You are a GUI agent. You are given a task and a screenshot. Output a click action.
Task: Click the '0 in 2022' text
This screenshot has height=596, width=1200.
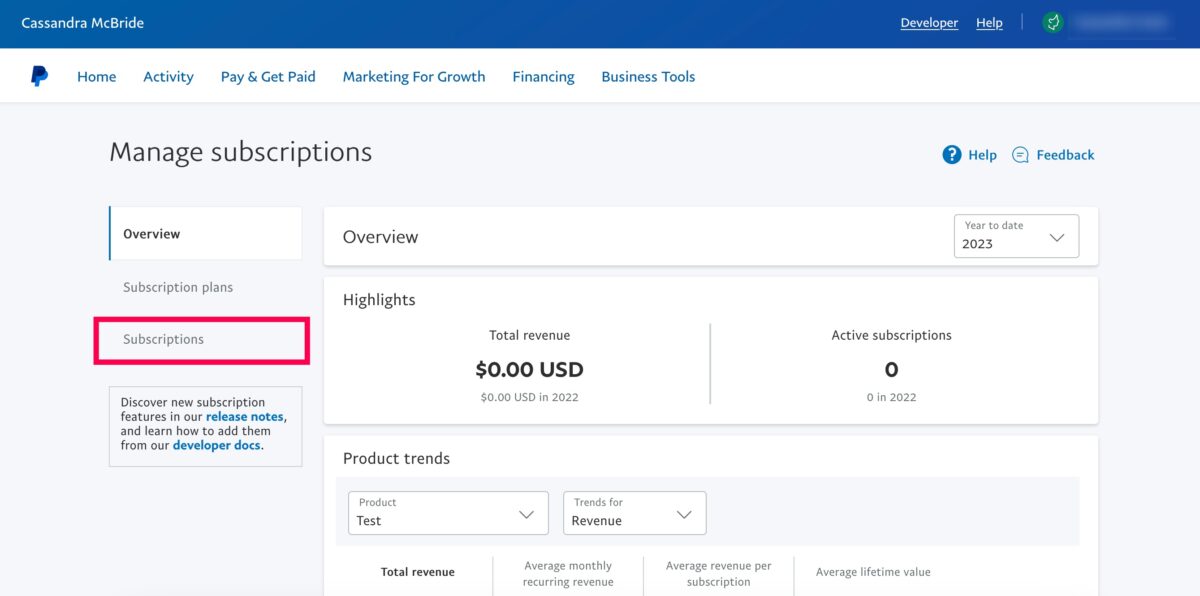(891, 397)
